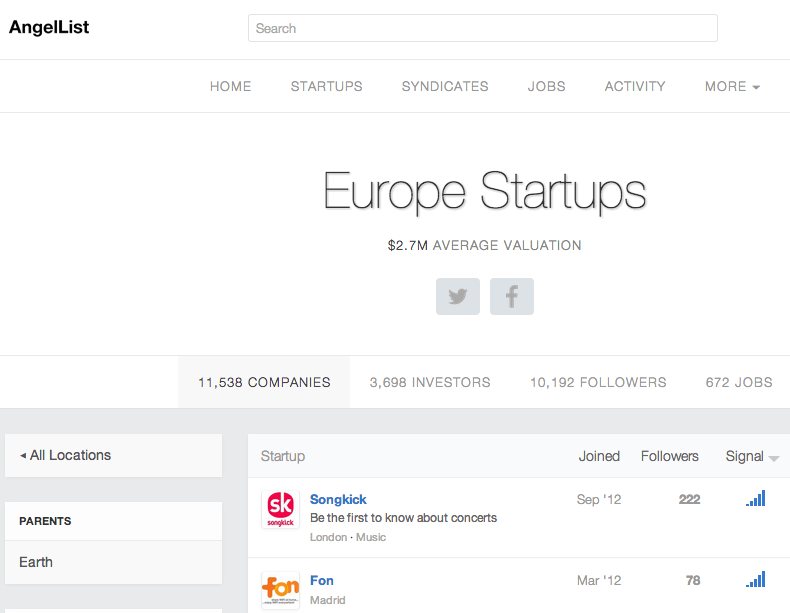The width and height of the screenshot is (790, 613).
Task: Open the Songkick logo thumbnail
Action: [x=281, y=509]
